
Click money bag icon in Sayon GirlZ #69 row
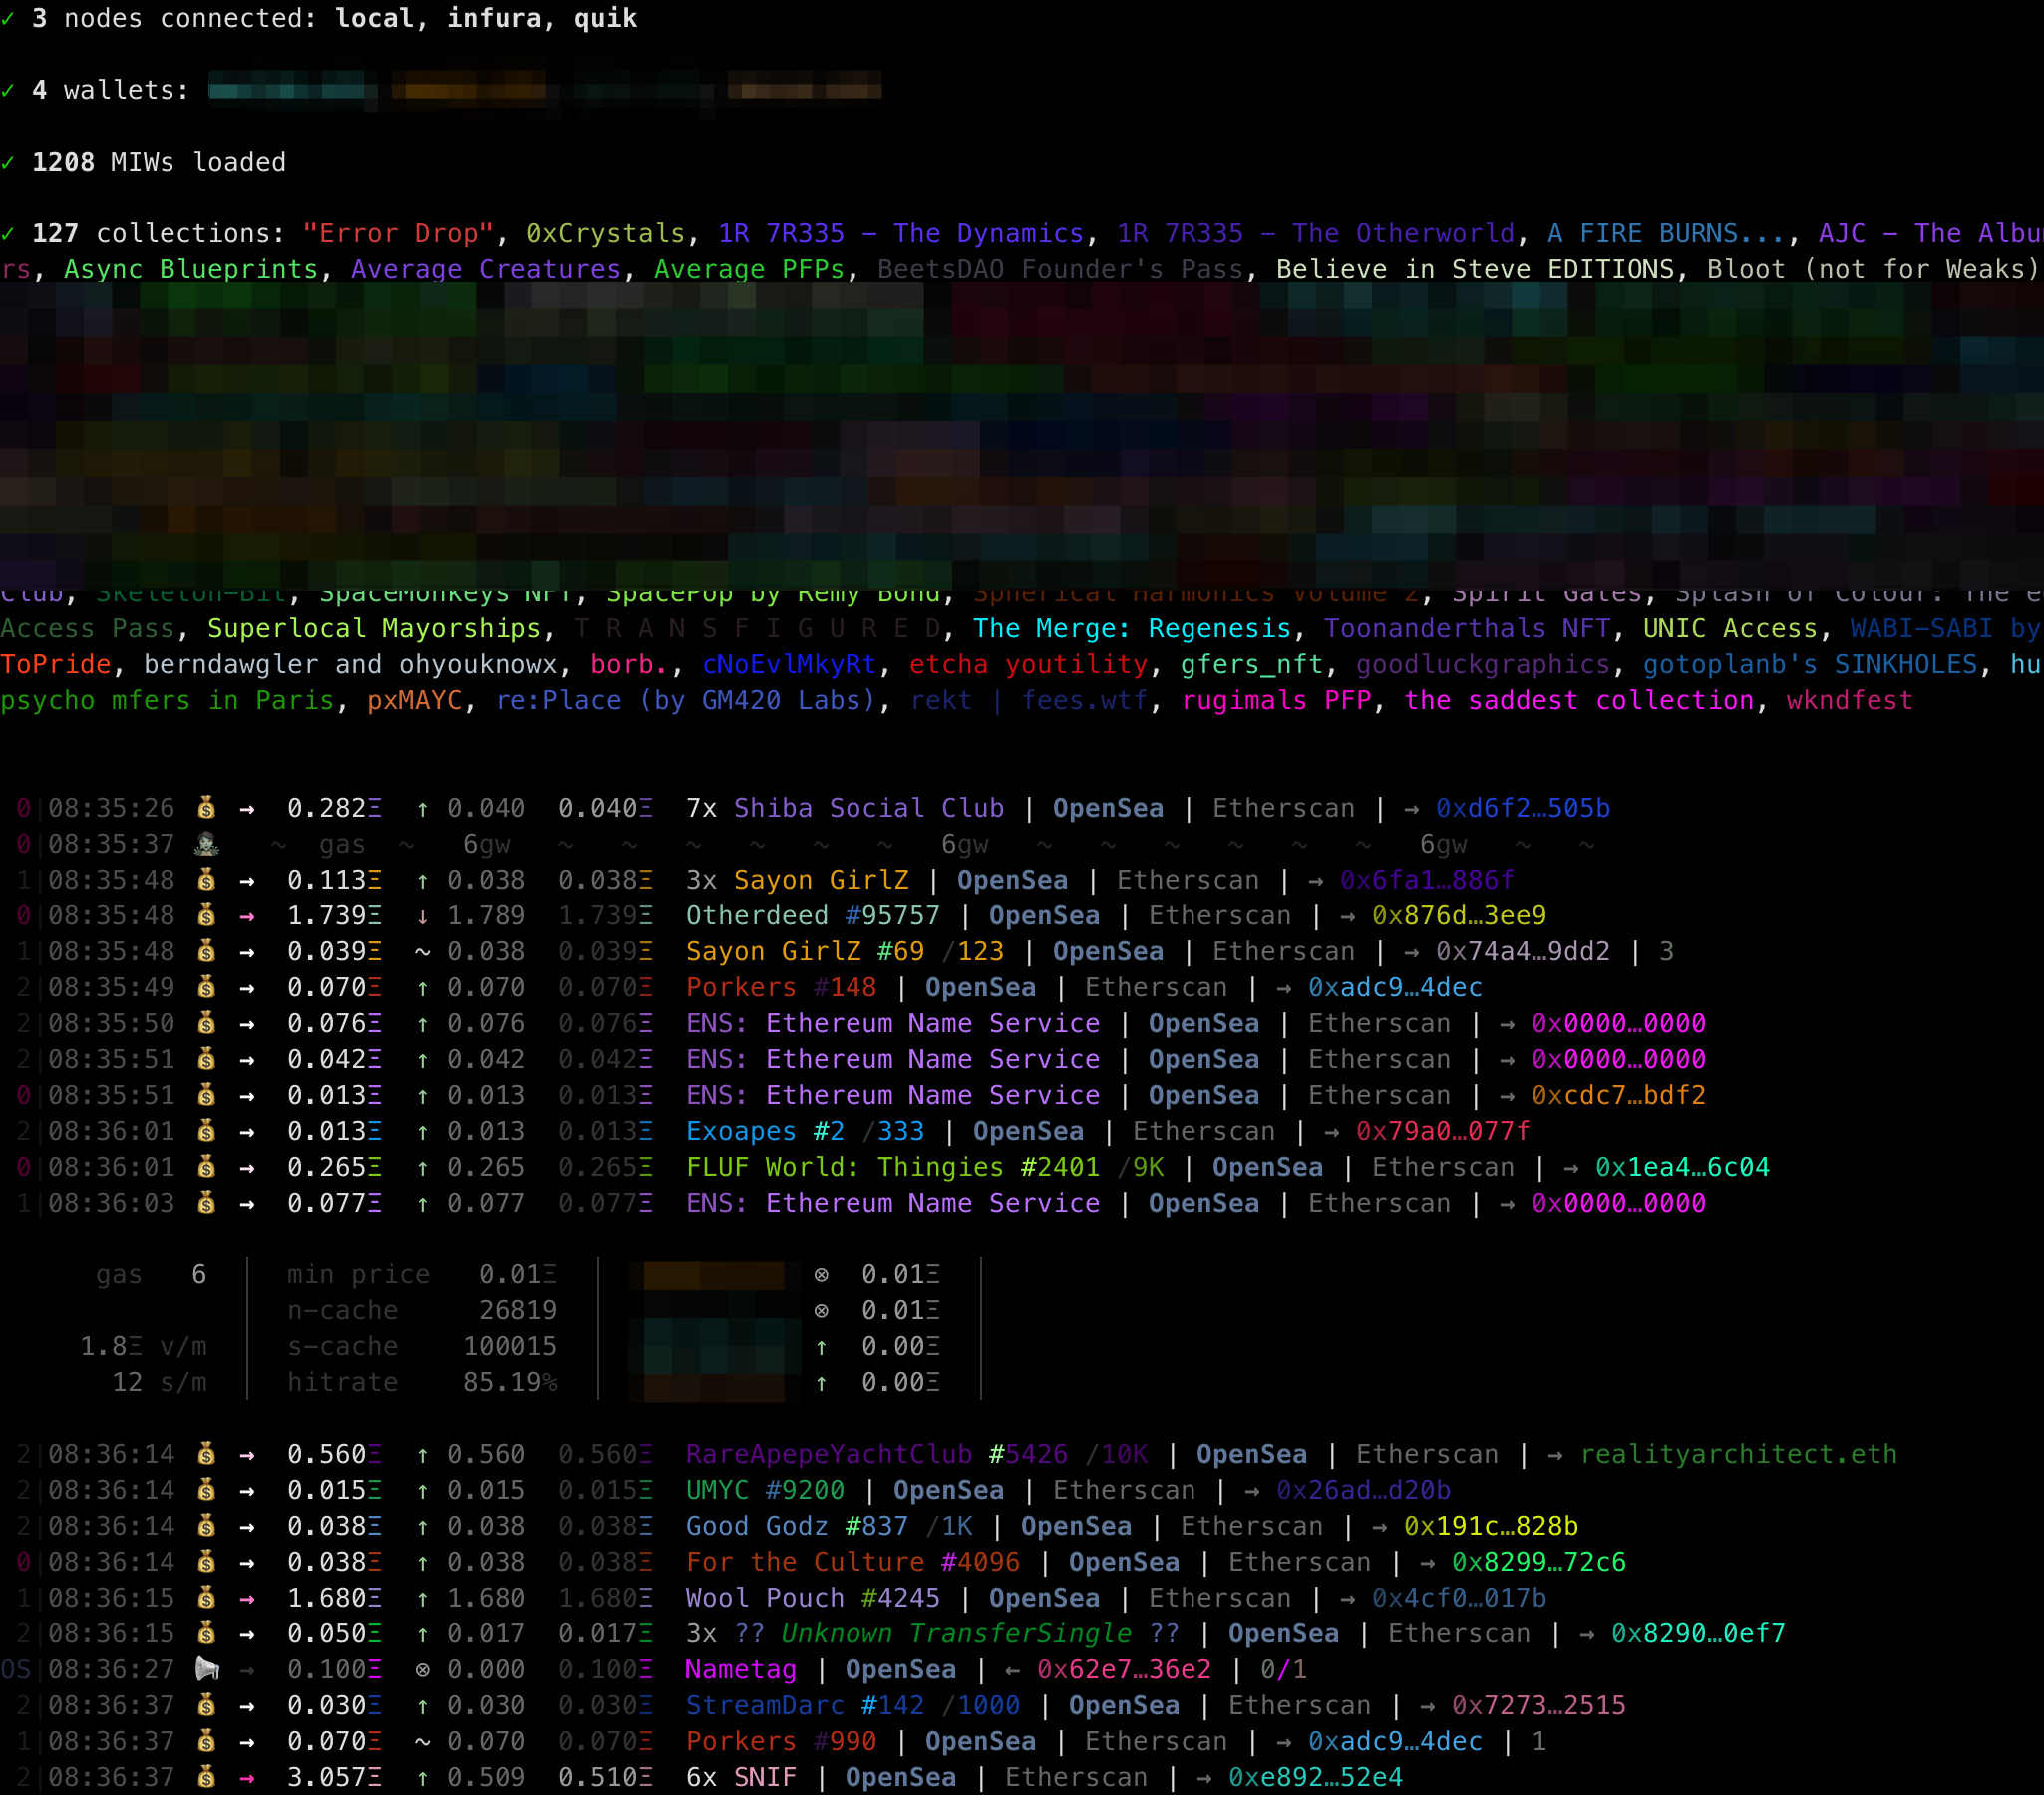[207, 952]
